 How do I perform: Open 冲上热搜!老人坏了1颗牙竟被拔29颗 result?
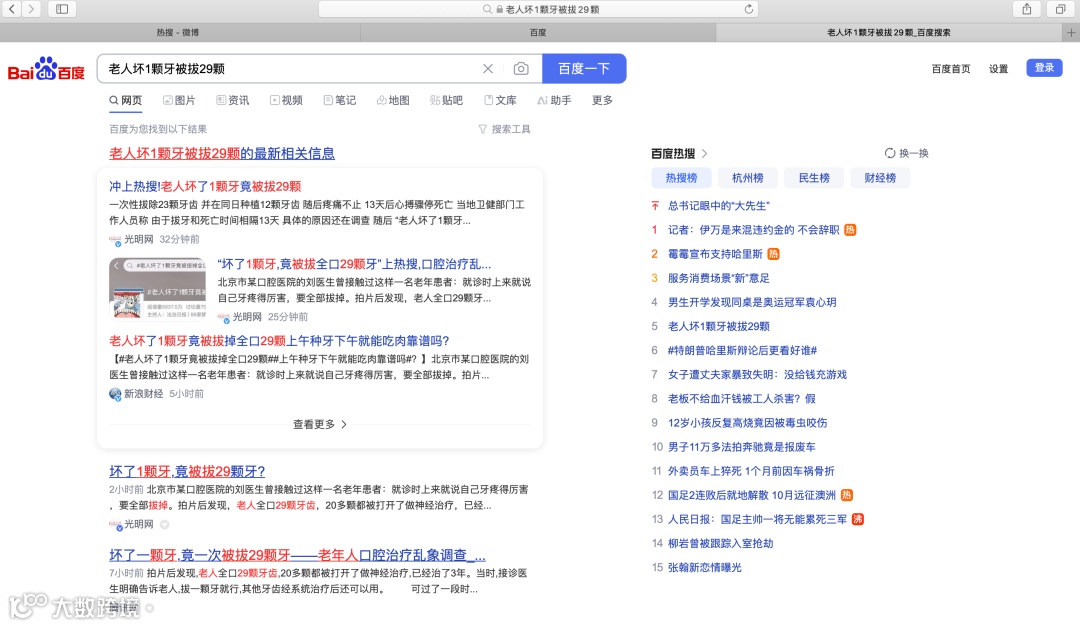point(205,186)
